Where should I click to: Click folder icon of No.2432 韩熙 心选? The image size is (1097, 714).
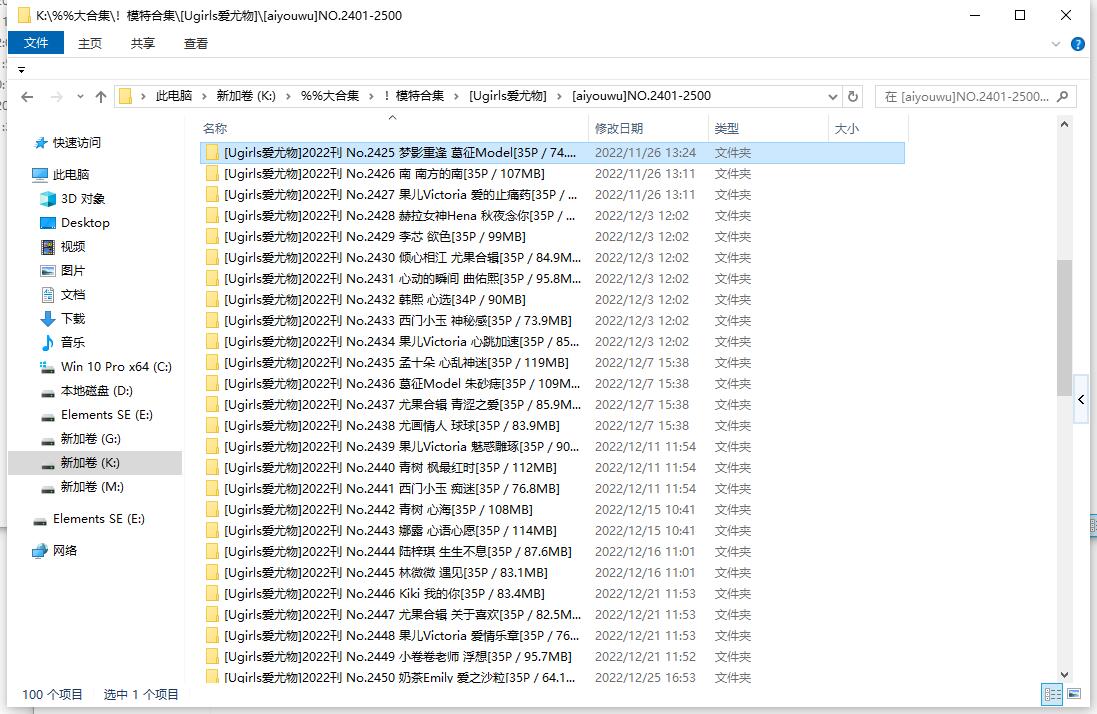pyautogui.click(x=213, y=299)
